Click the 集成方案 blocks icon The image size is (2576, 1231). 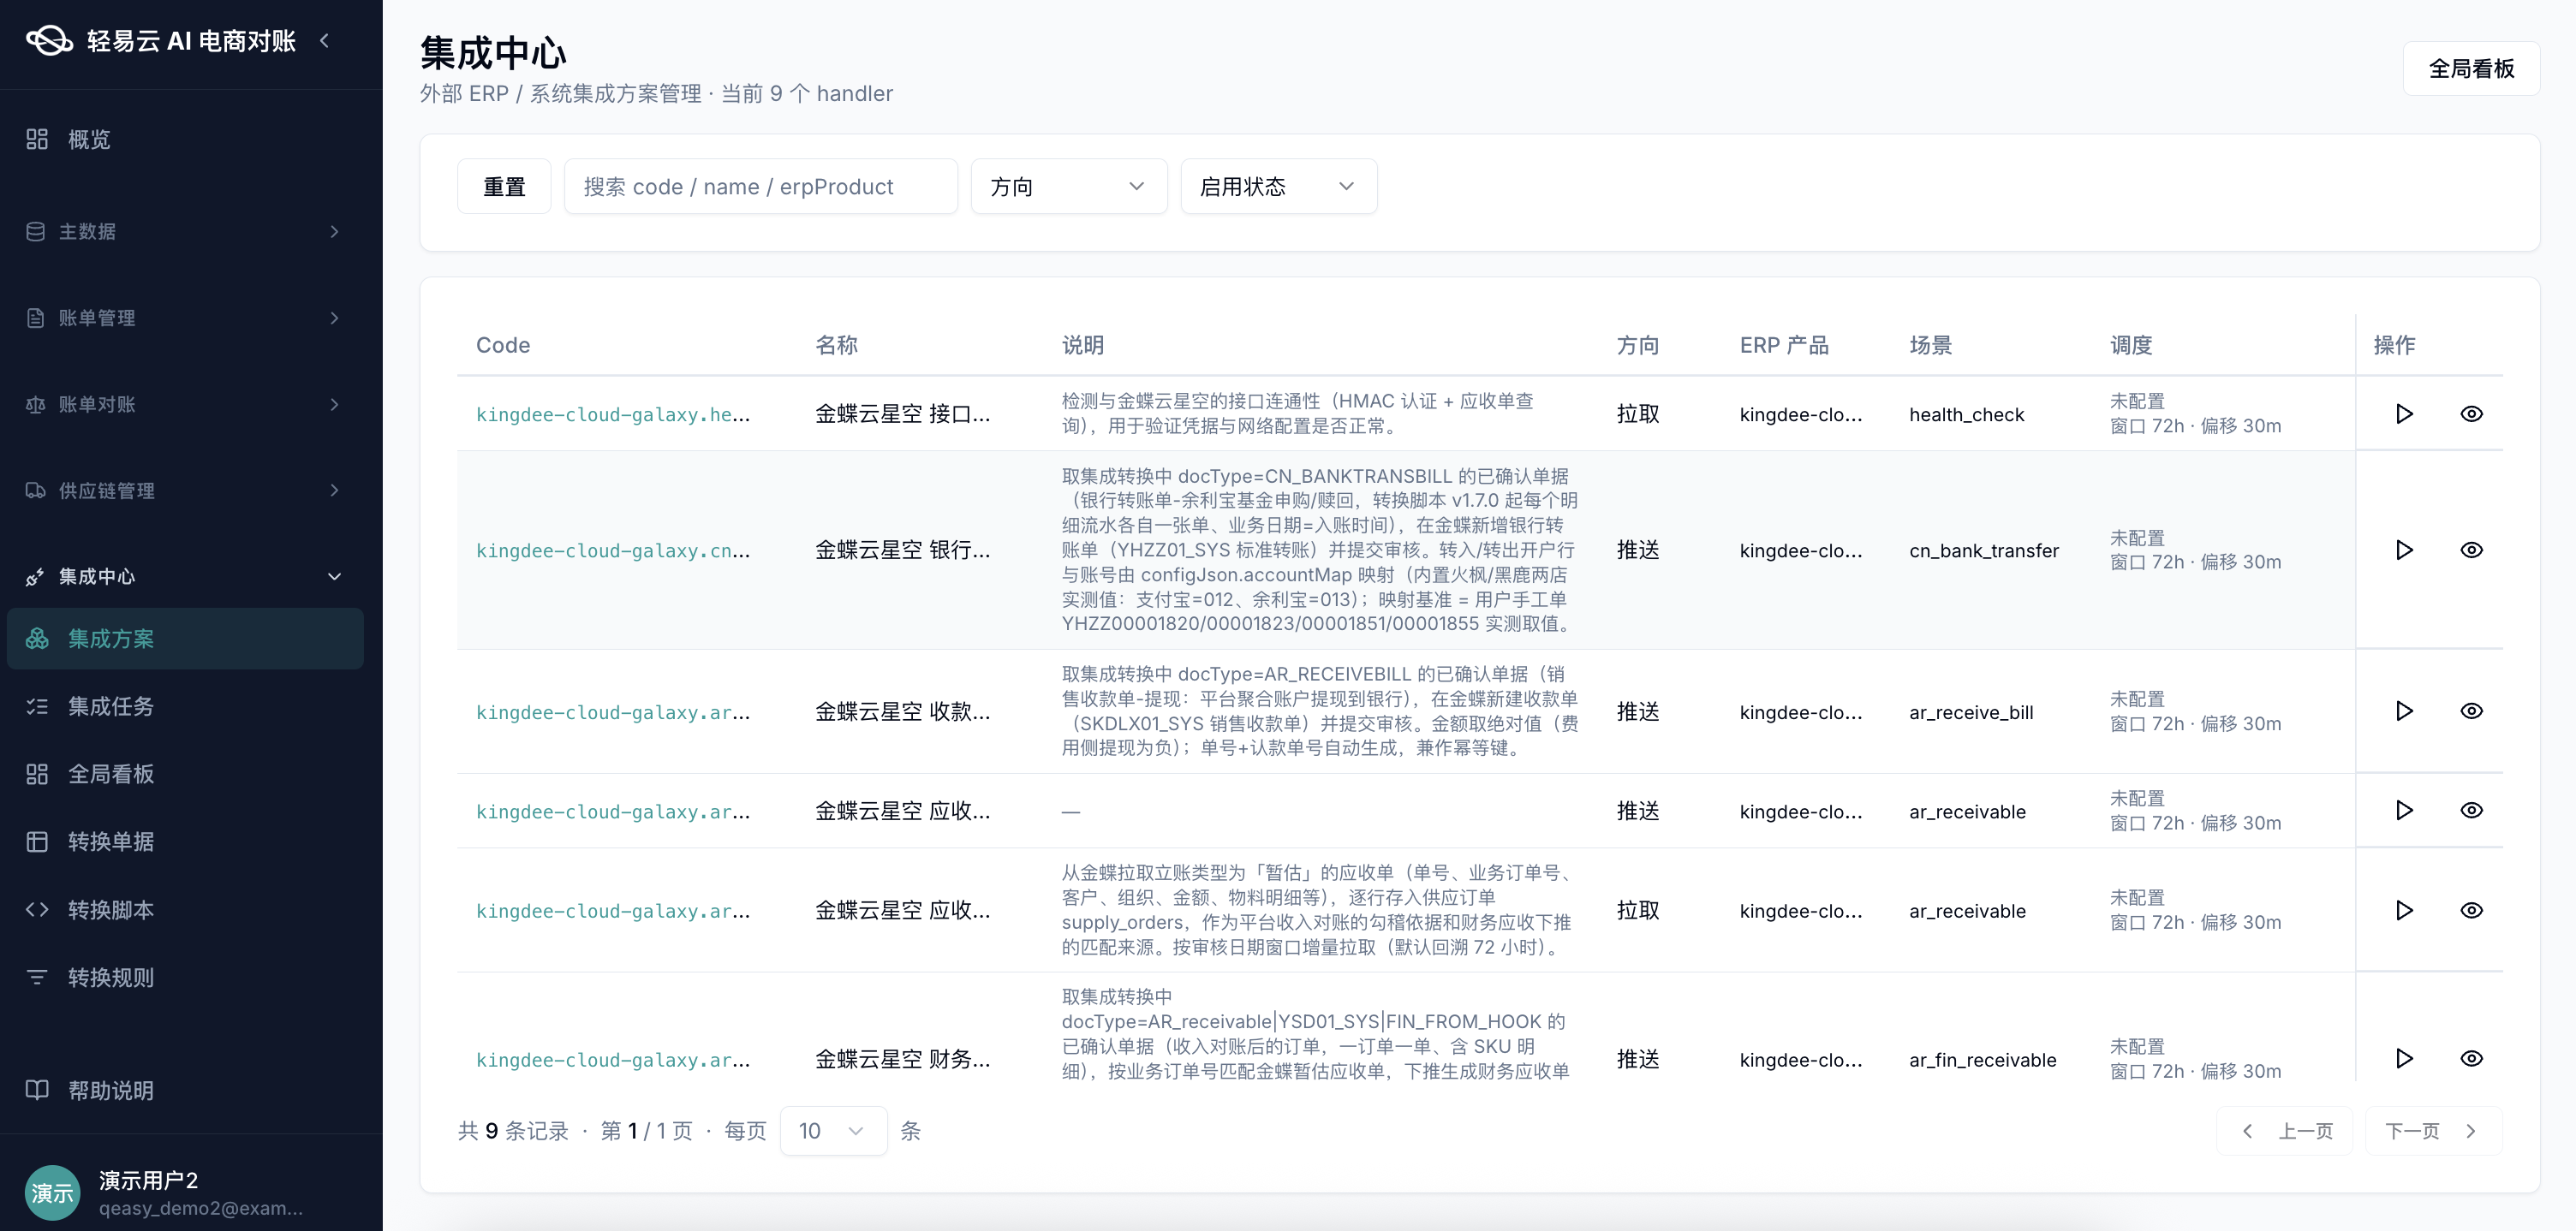(37, 638)
